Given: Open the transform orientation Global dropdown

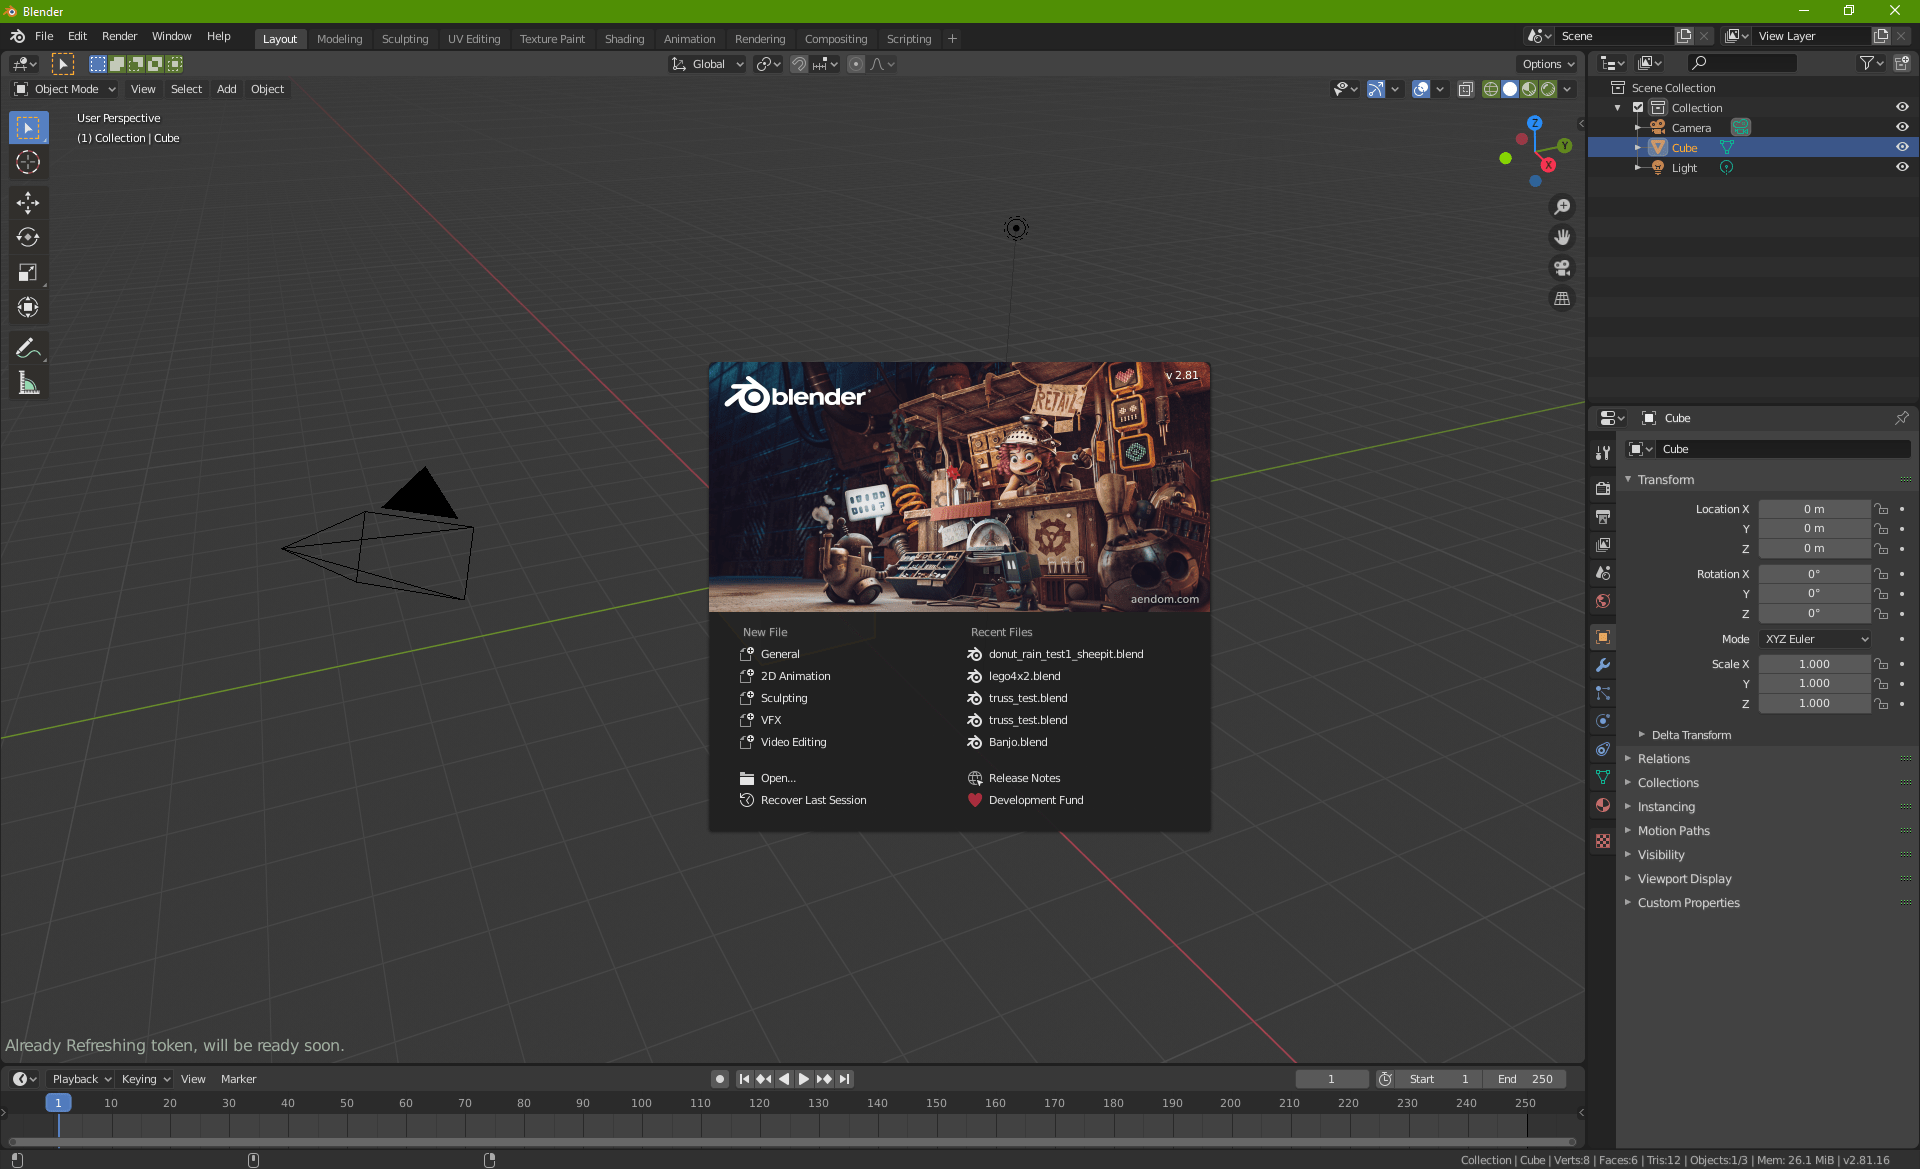Looking at the screenshot, I should [707, 63].
